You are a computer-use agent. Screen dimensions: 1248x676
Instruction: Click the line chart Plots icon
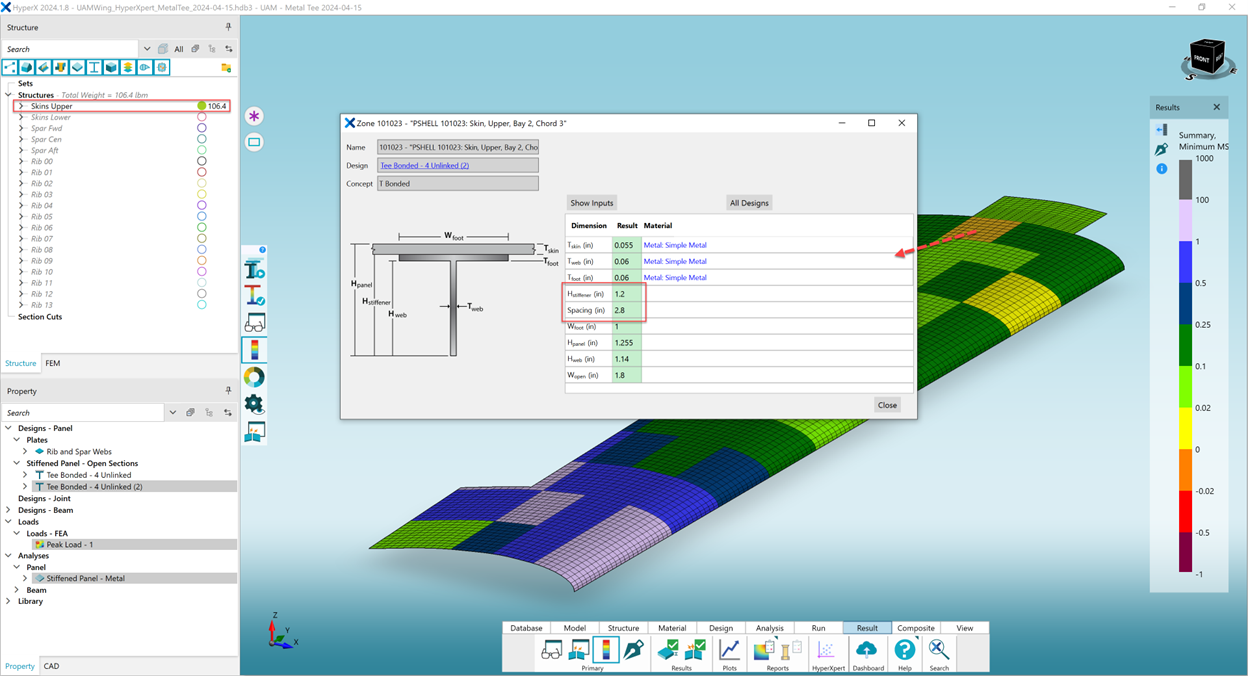pos(729,650)
